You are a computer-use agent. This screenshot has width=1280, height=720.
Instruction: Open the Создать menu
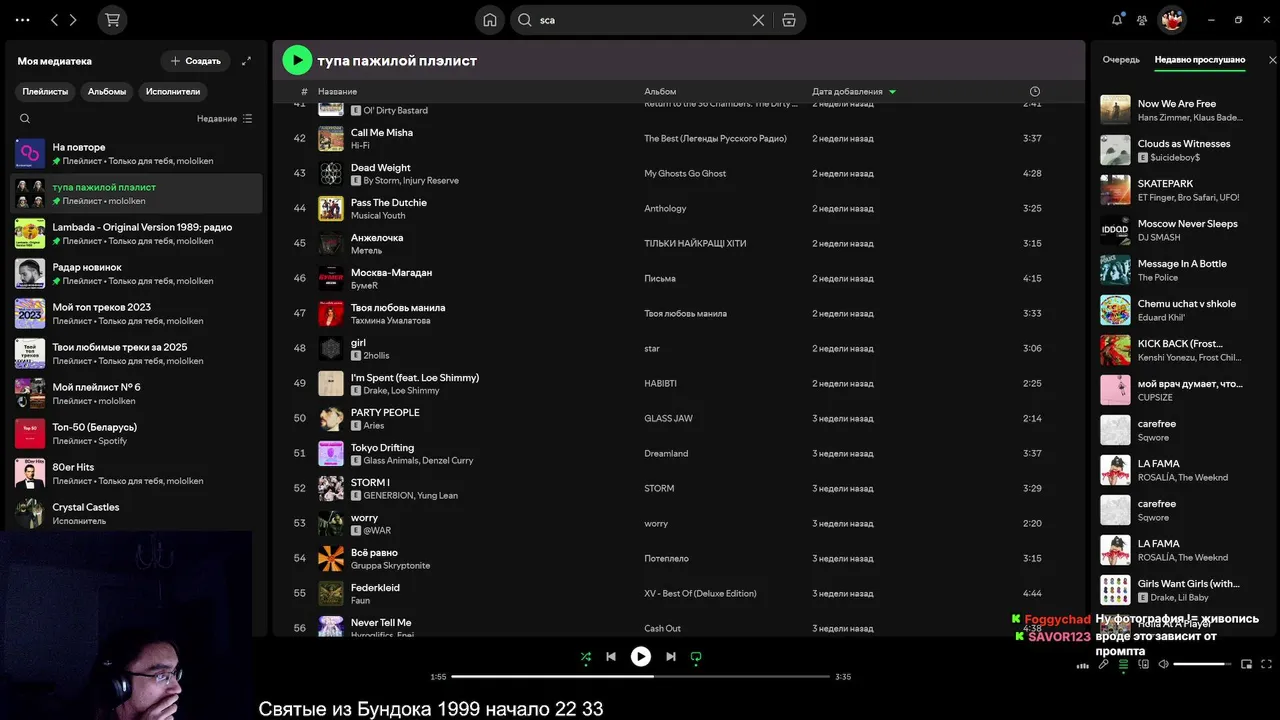coord(195,61)
